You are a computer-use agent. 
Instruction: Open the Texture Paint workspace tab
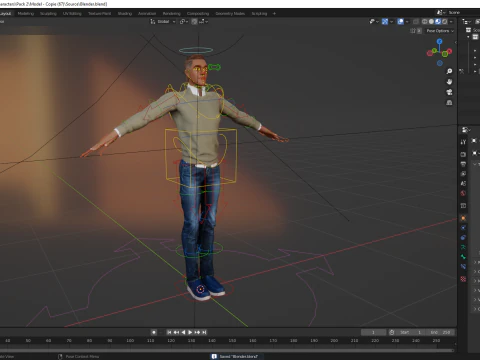coord(99,13)
